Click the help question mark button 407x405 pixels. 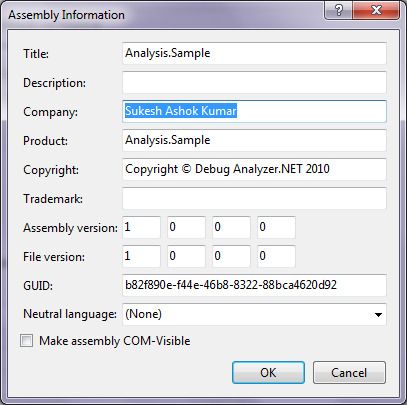tap(338, 11)
